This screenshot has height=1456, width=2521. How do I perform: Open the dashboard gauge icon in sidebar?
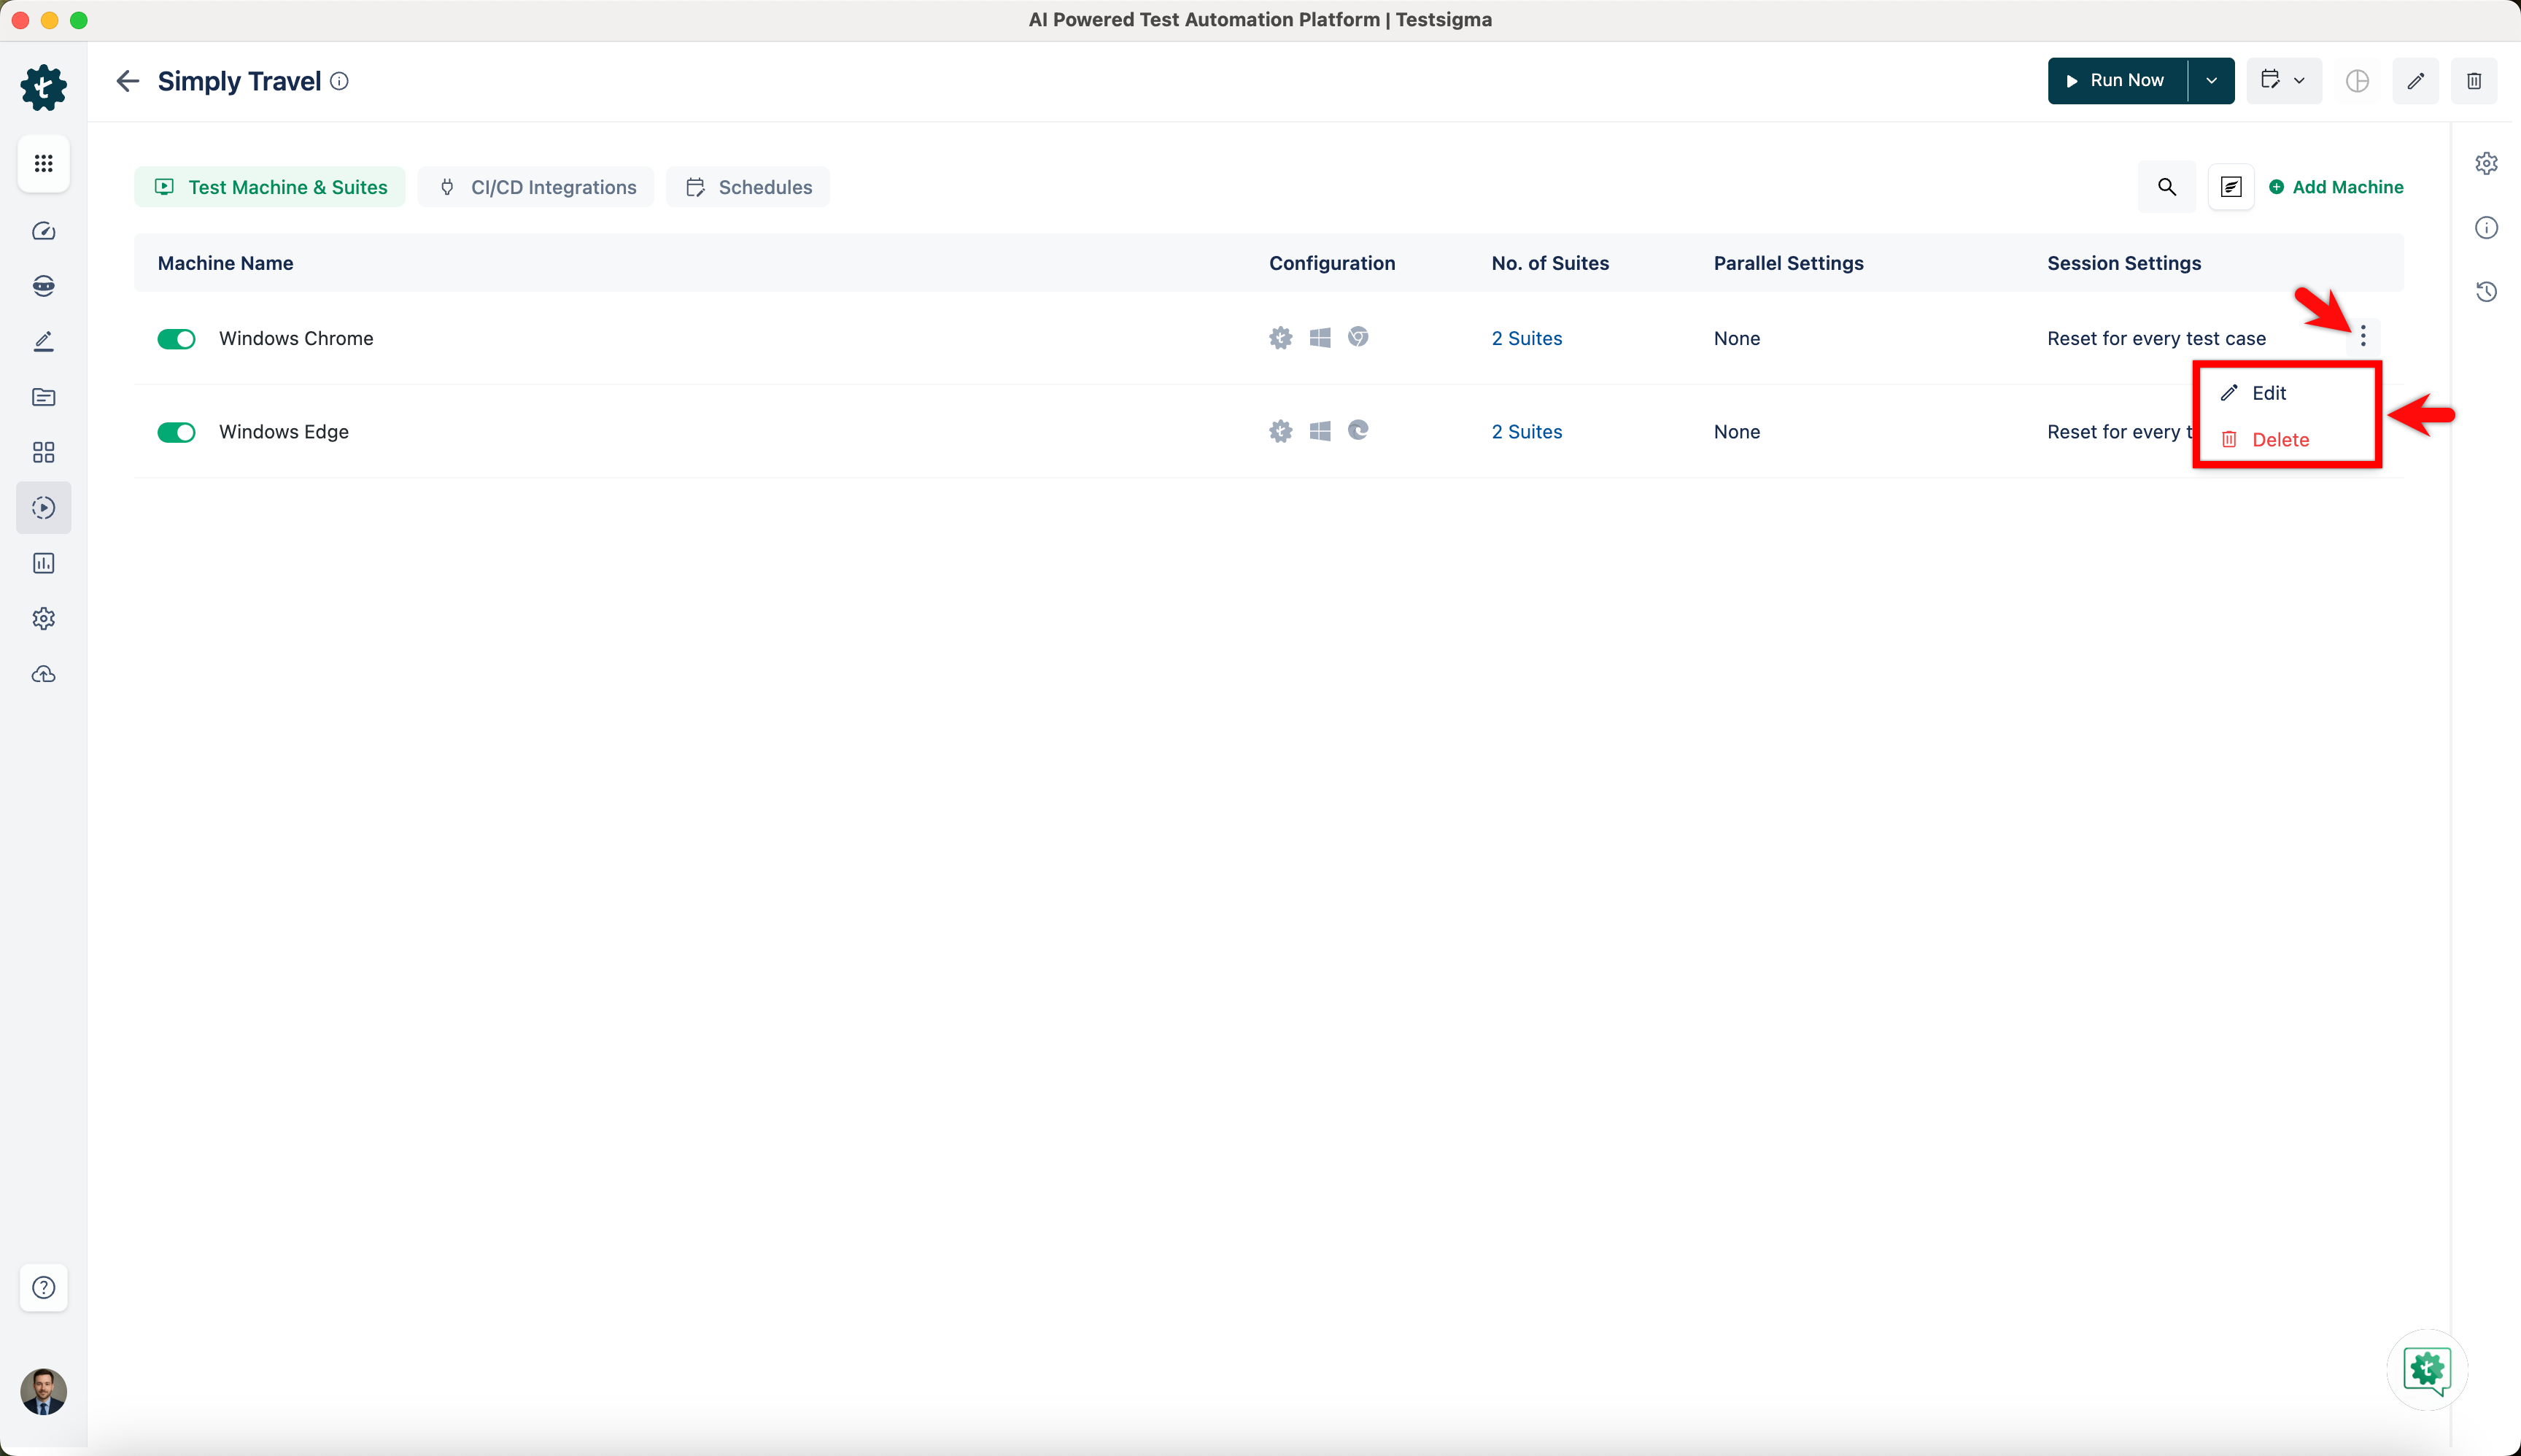pos(43,231)
